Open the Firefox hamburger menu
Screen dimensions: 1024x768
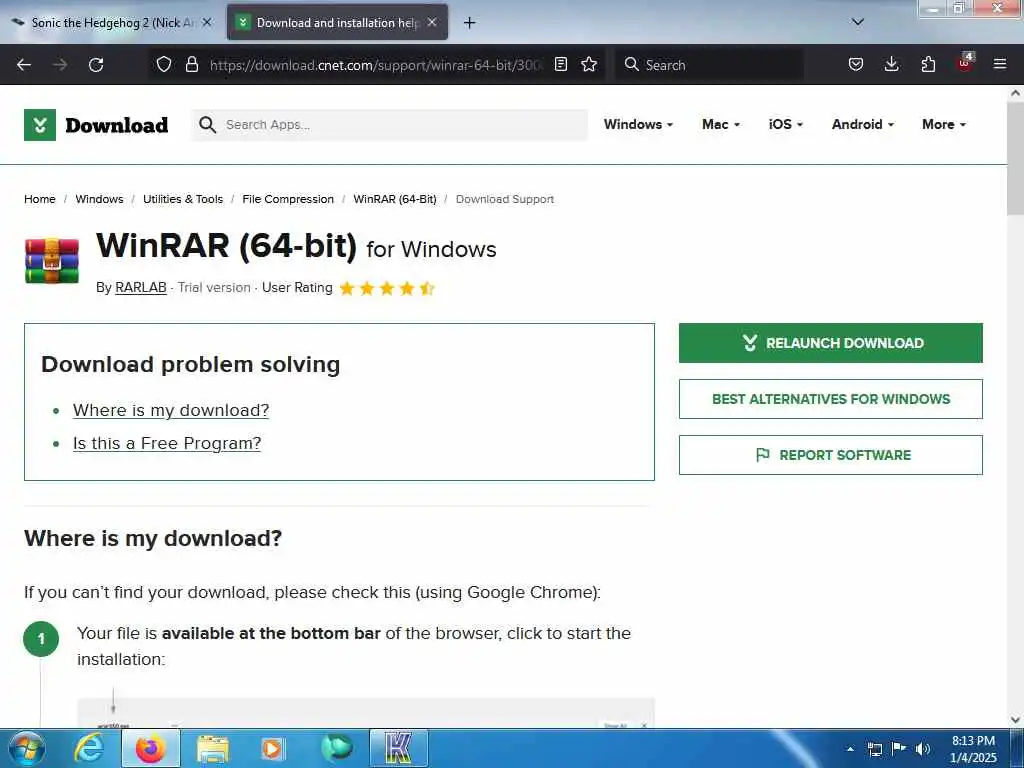pos(1000,64)
